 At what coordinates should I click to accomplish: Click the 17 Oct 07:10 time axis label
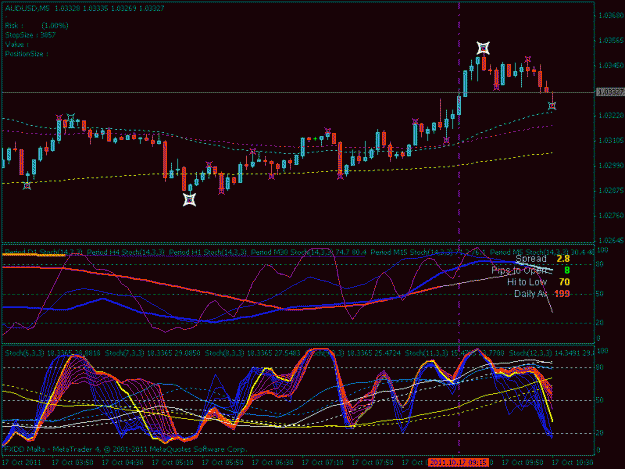point(322,463)
